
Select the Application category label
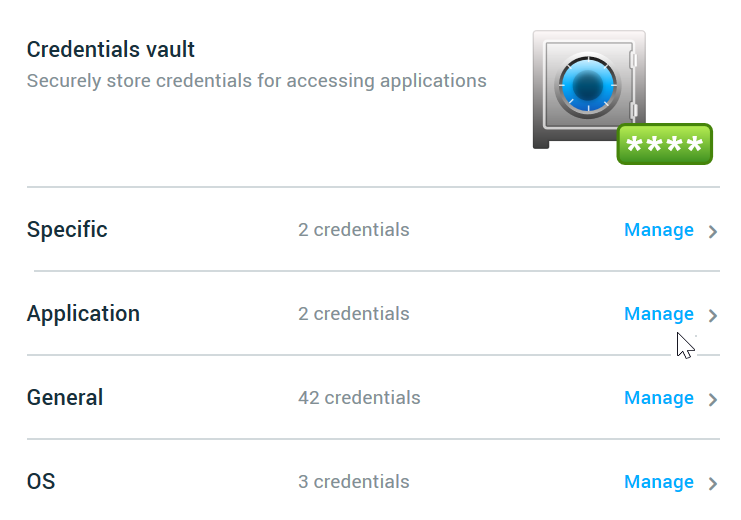pos(83,314)
